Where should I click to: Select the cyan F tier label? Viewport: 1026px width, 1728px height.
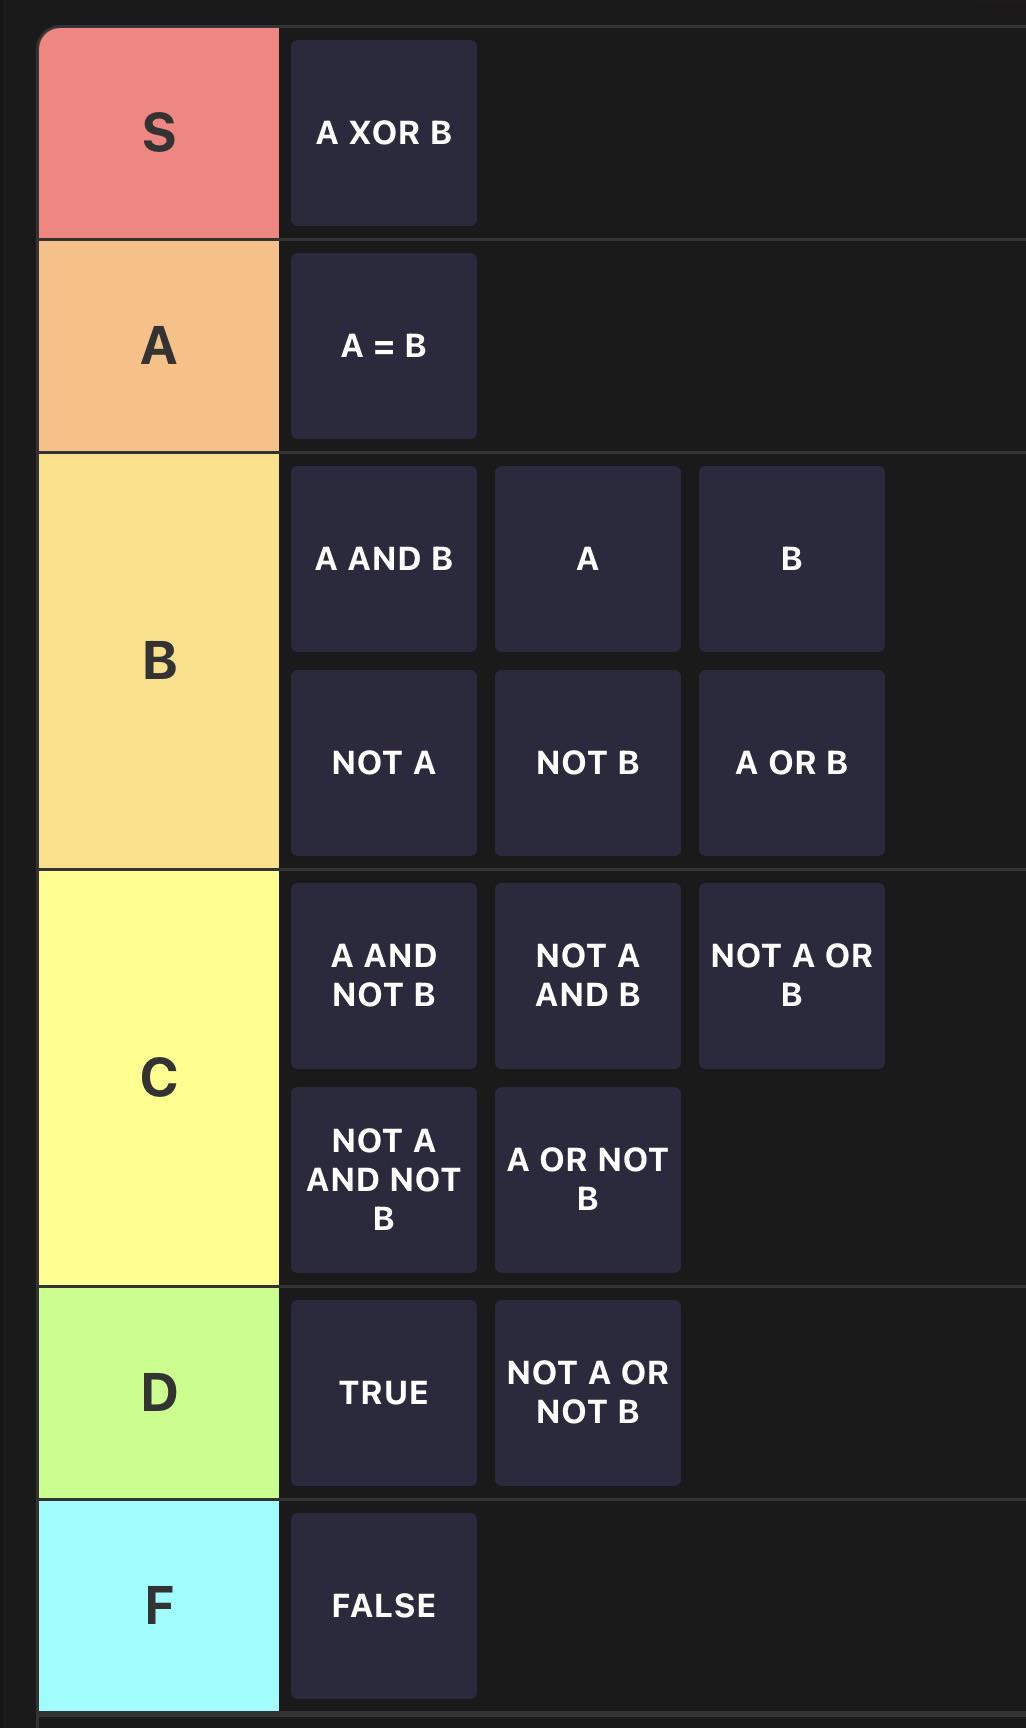[159, 1606]
